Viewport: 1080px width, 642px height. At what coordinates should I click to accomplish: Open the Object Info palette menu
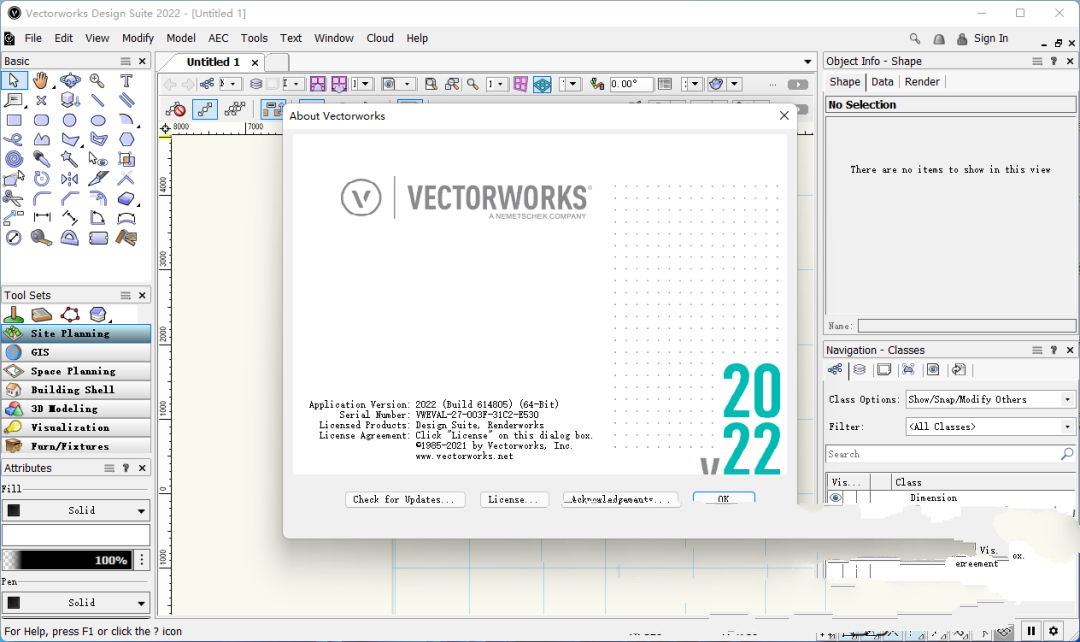1037,61
